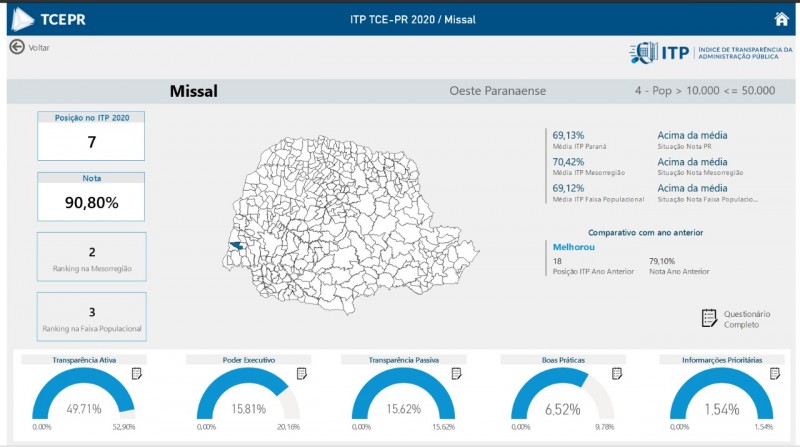The width and height of the screenshot is (800, 447).
Task: Click the Ranking na Faixa Populacional card
Action: (x=92, y=317)
